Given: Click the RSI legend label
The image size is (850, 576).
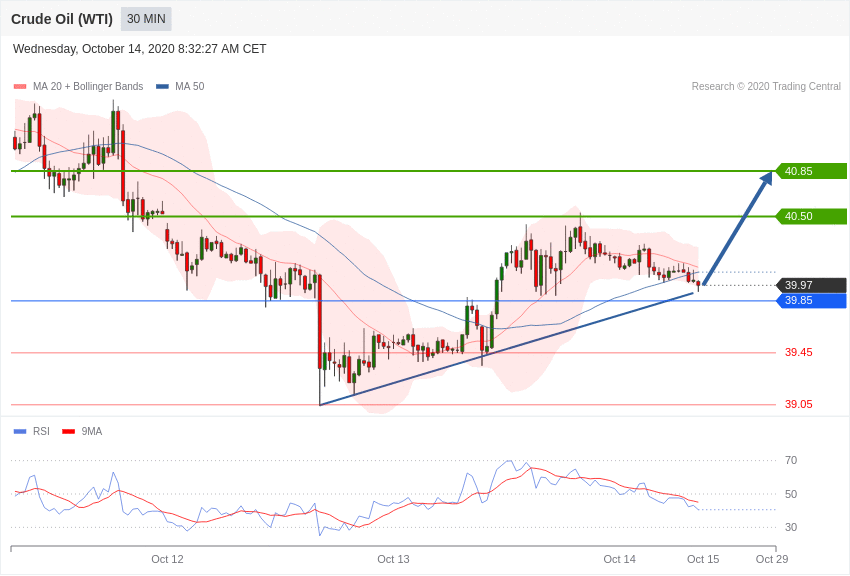Looking at the screenshot, I should (41, 431).
